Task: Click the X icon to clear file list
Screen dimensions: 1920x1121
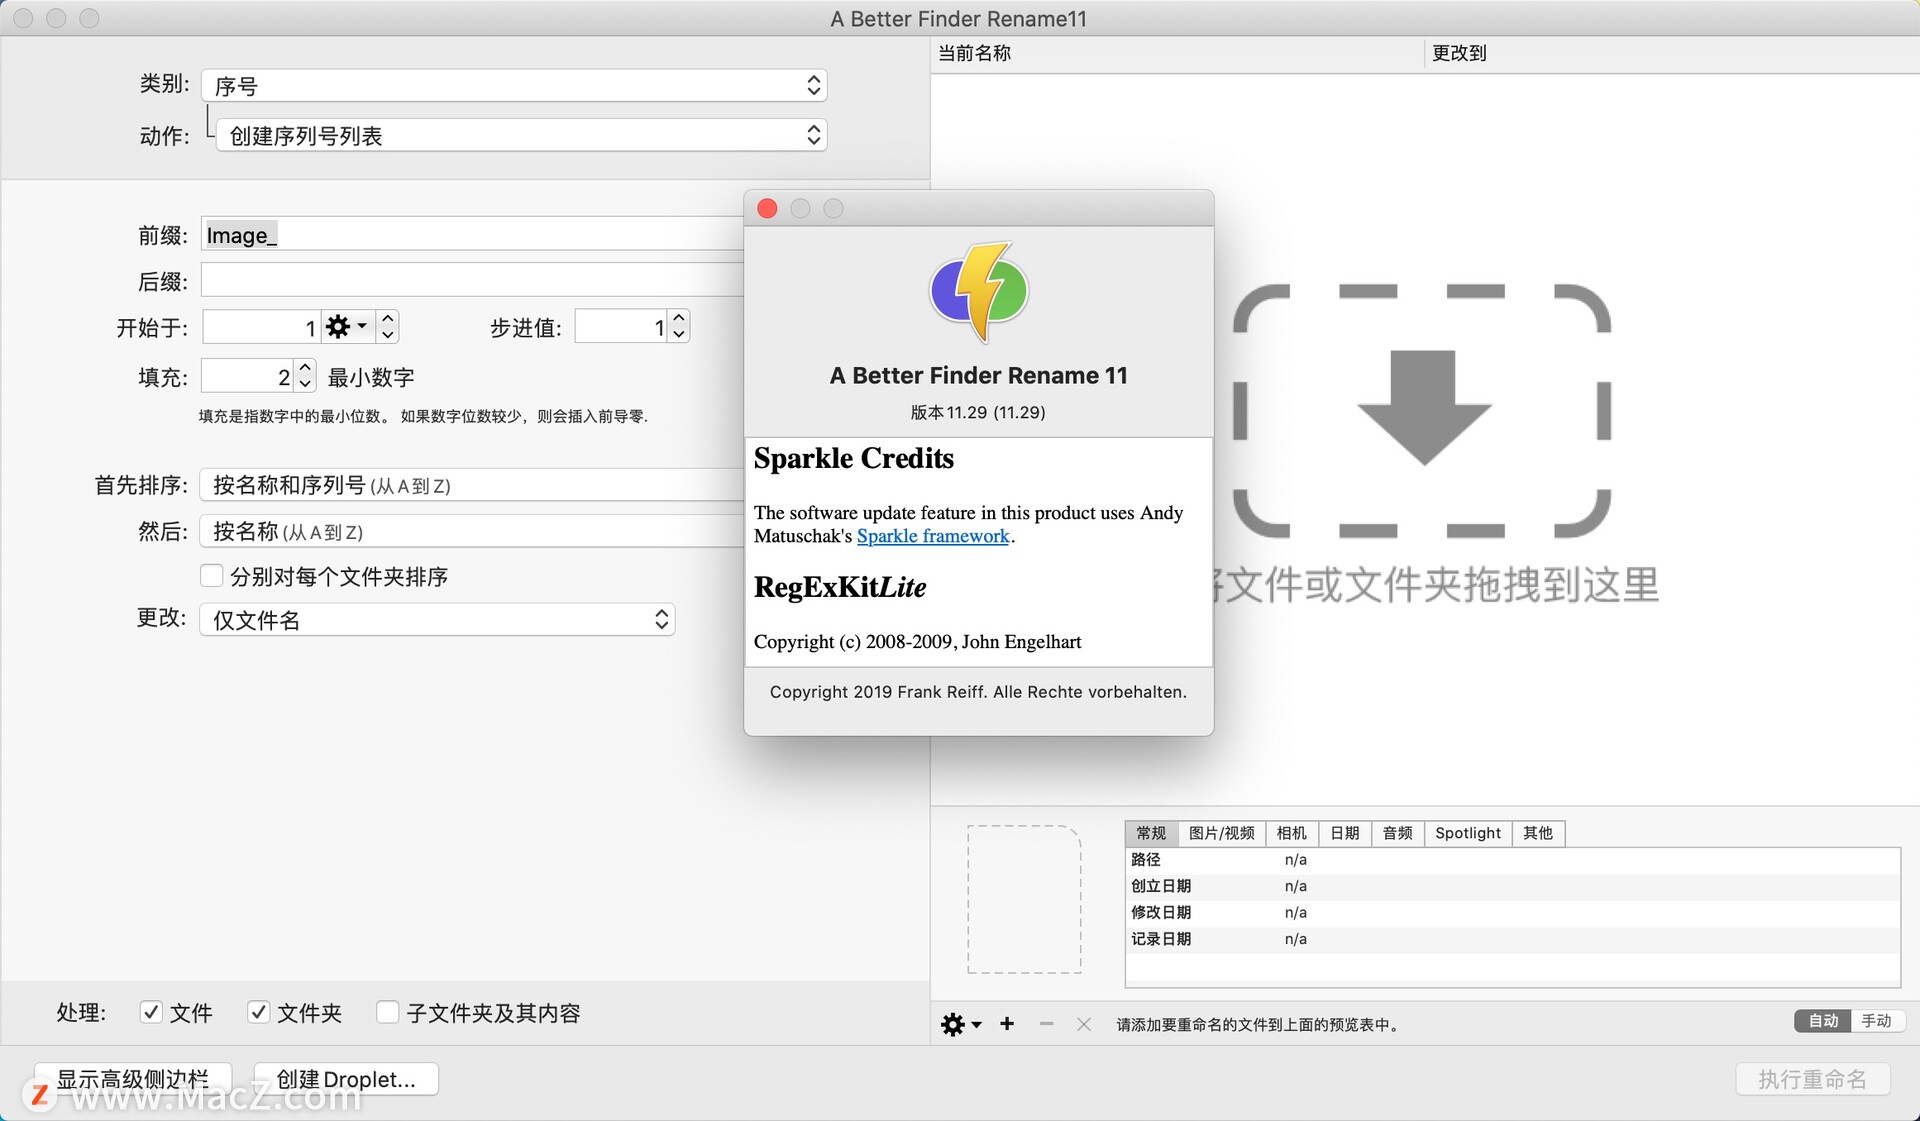Action: [1084, 1024]
